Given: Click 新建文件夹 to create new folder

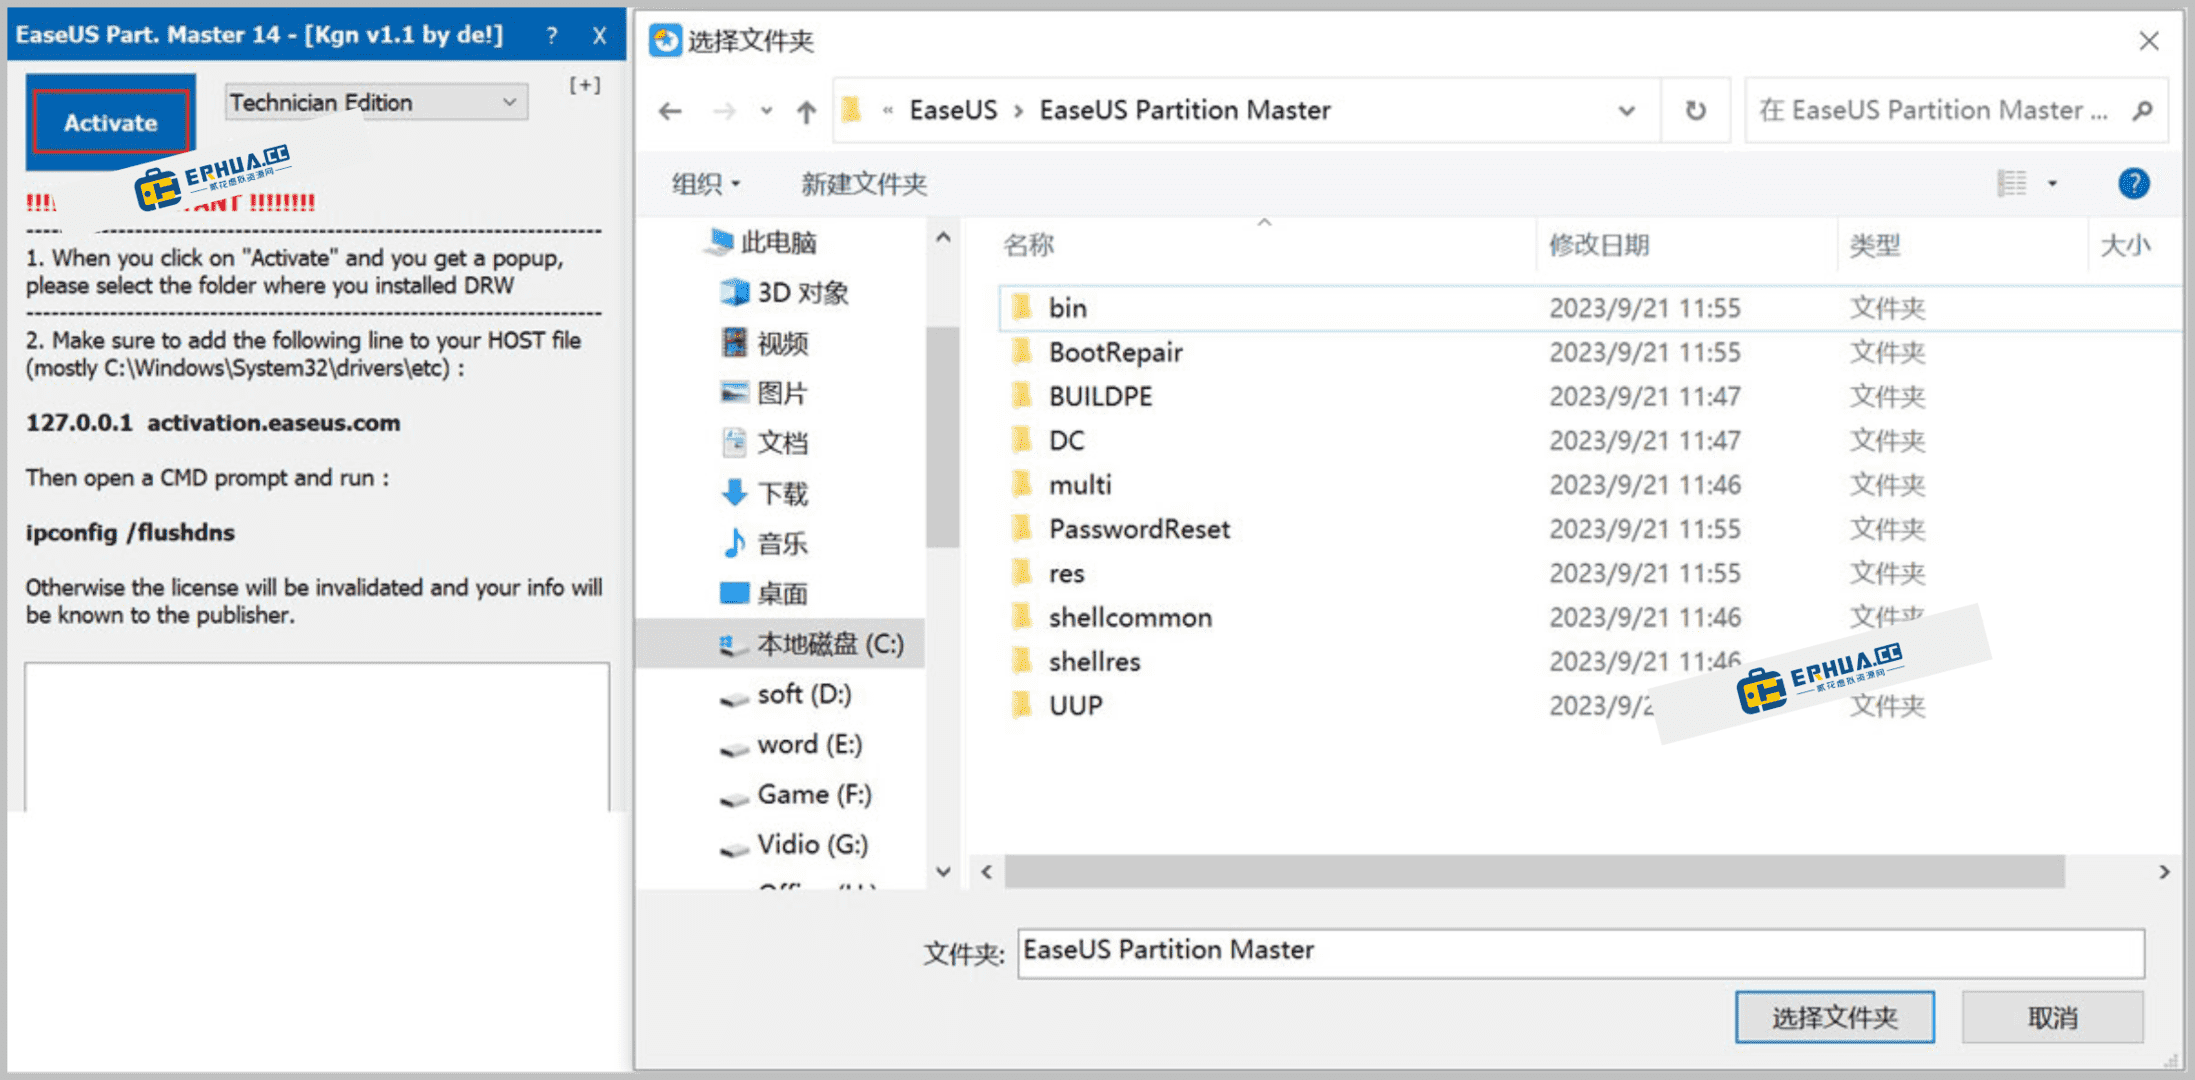Looking at the screenshot, I should pyautogui.click(x=864, y=184).
